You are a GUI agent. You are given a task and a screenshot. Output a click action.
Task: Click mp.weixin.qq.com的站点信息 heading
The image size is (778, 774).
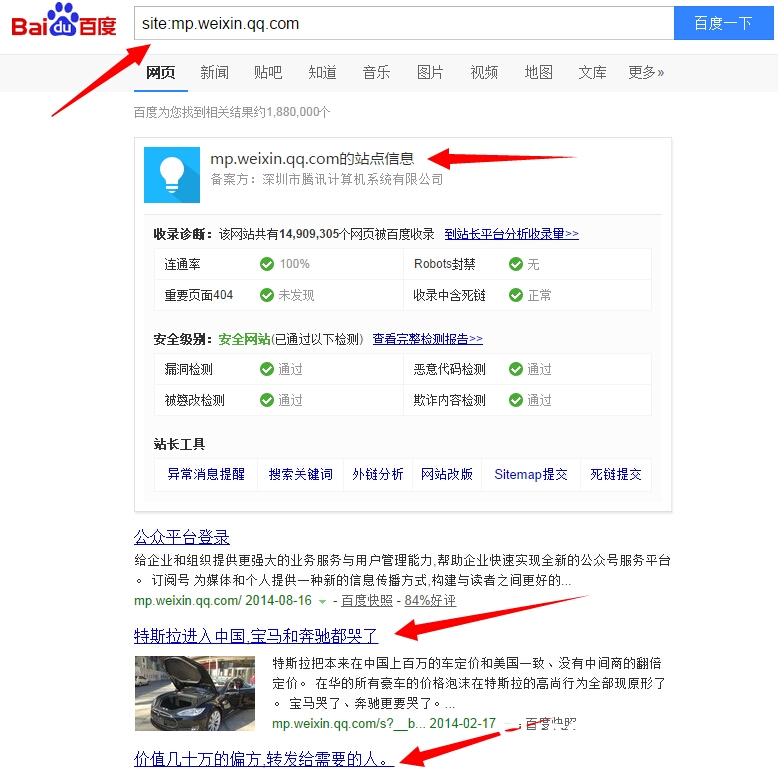(x=312, y=159)
